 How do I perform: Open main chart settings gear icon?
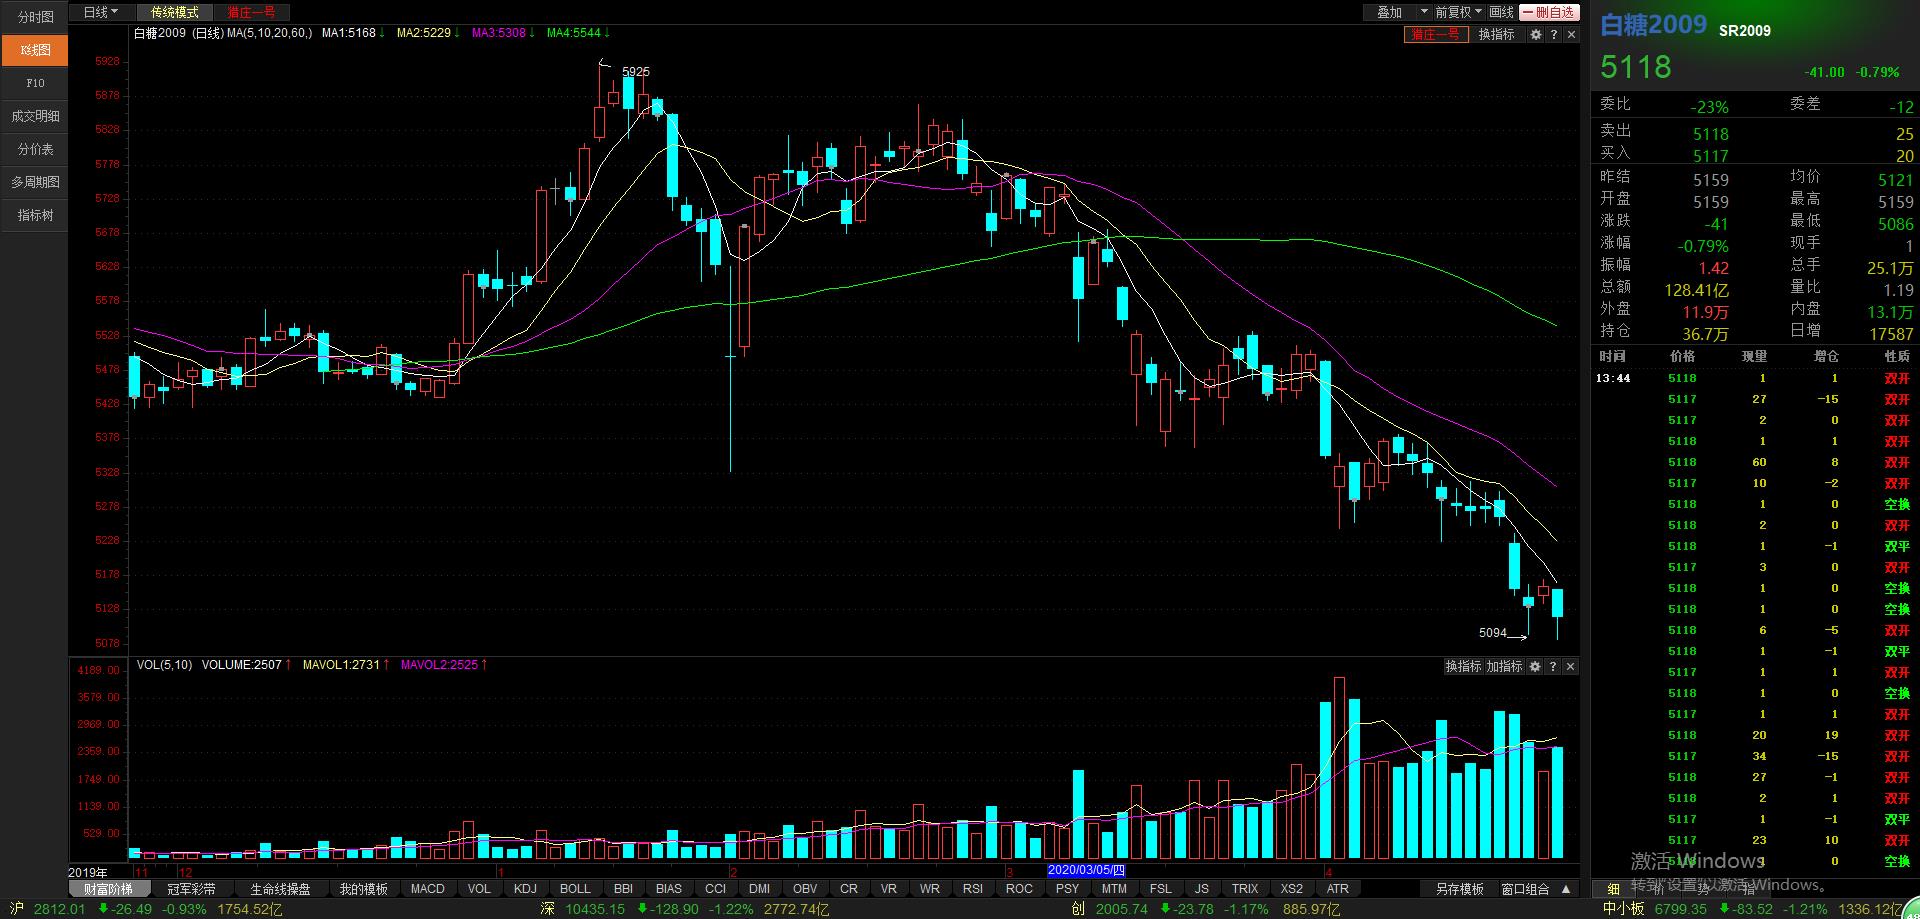click(1536, 34)
